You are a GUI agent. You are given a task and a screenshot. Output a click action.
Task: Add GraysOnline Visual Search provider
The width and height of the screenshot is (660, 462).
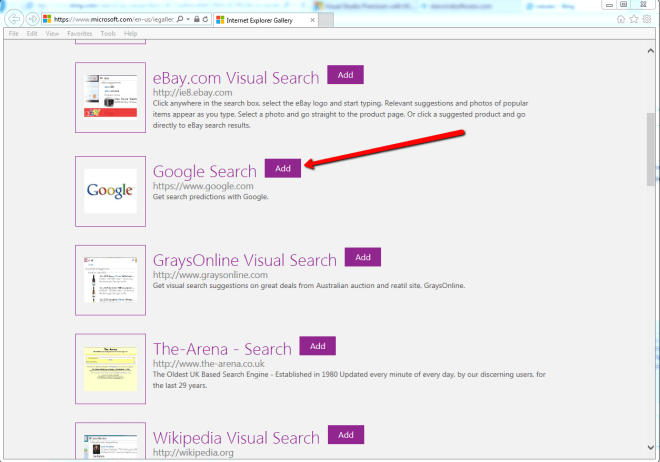[363, 257]
